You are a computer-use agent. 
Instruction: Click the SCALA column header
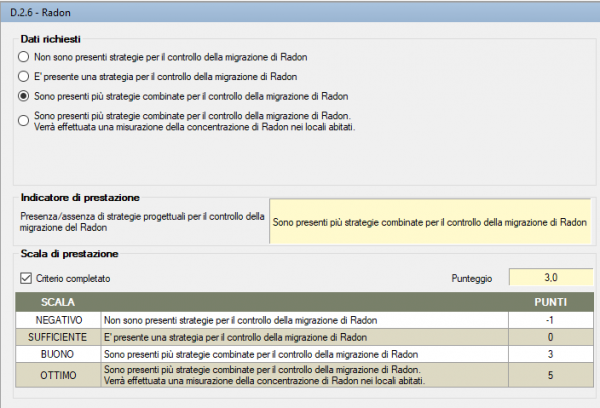coord(58,302)
